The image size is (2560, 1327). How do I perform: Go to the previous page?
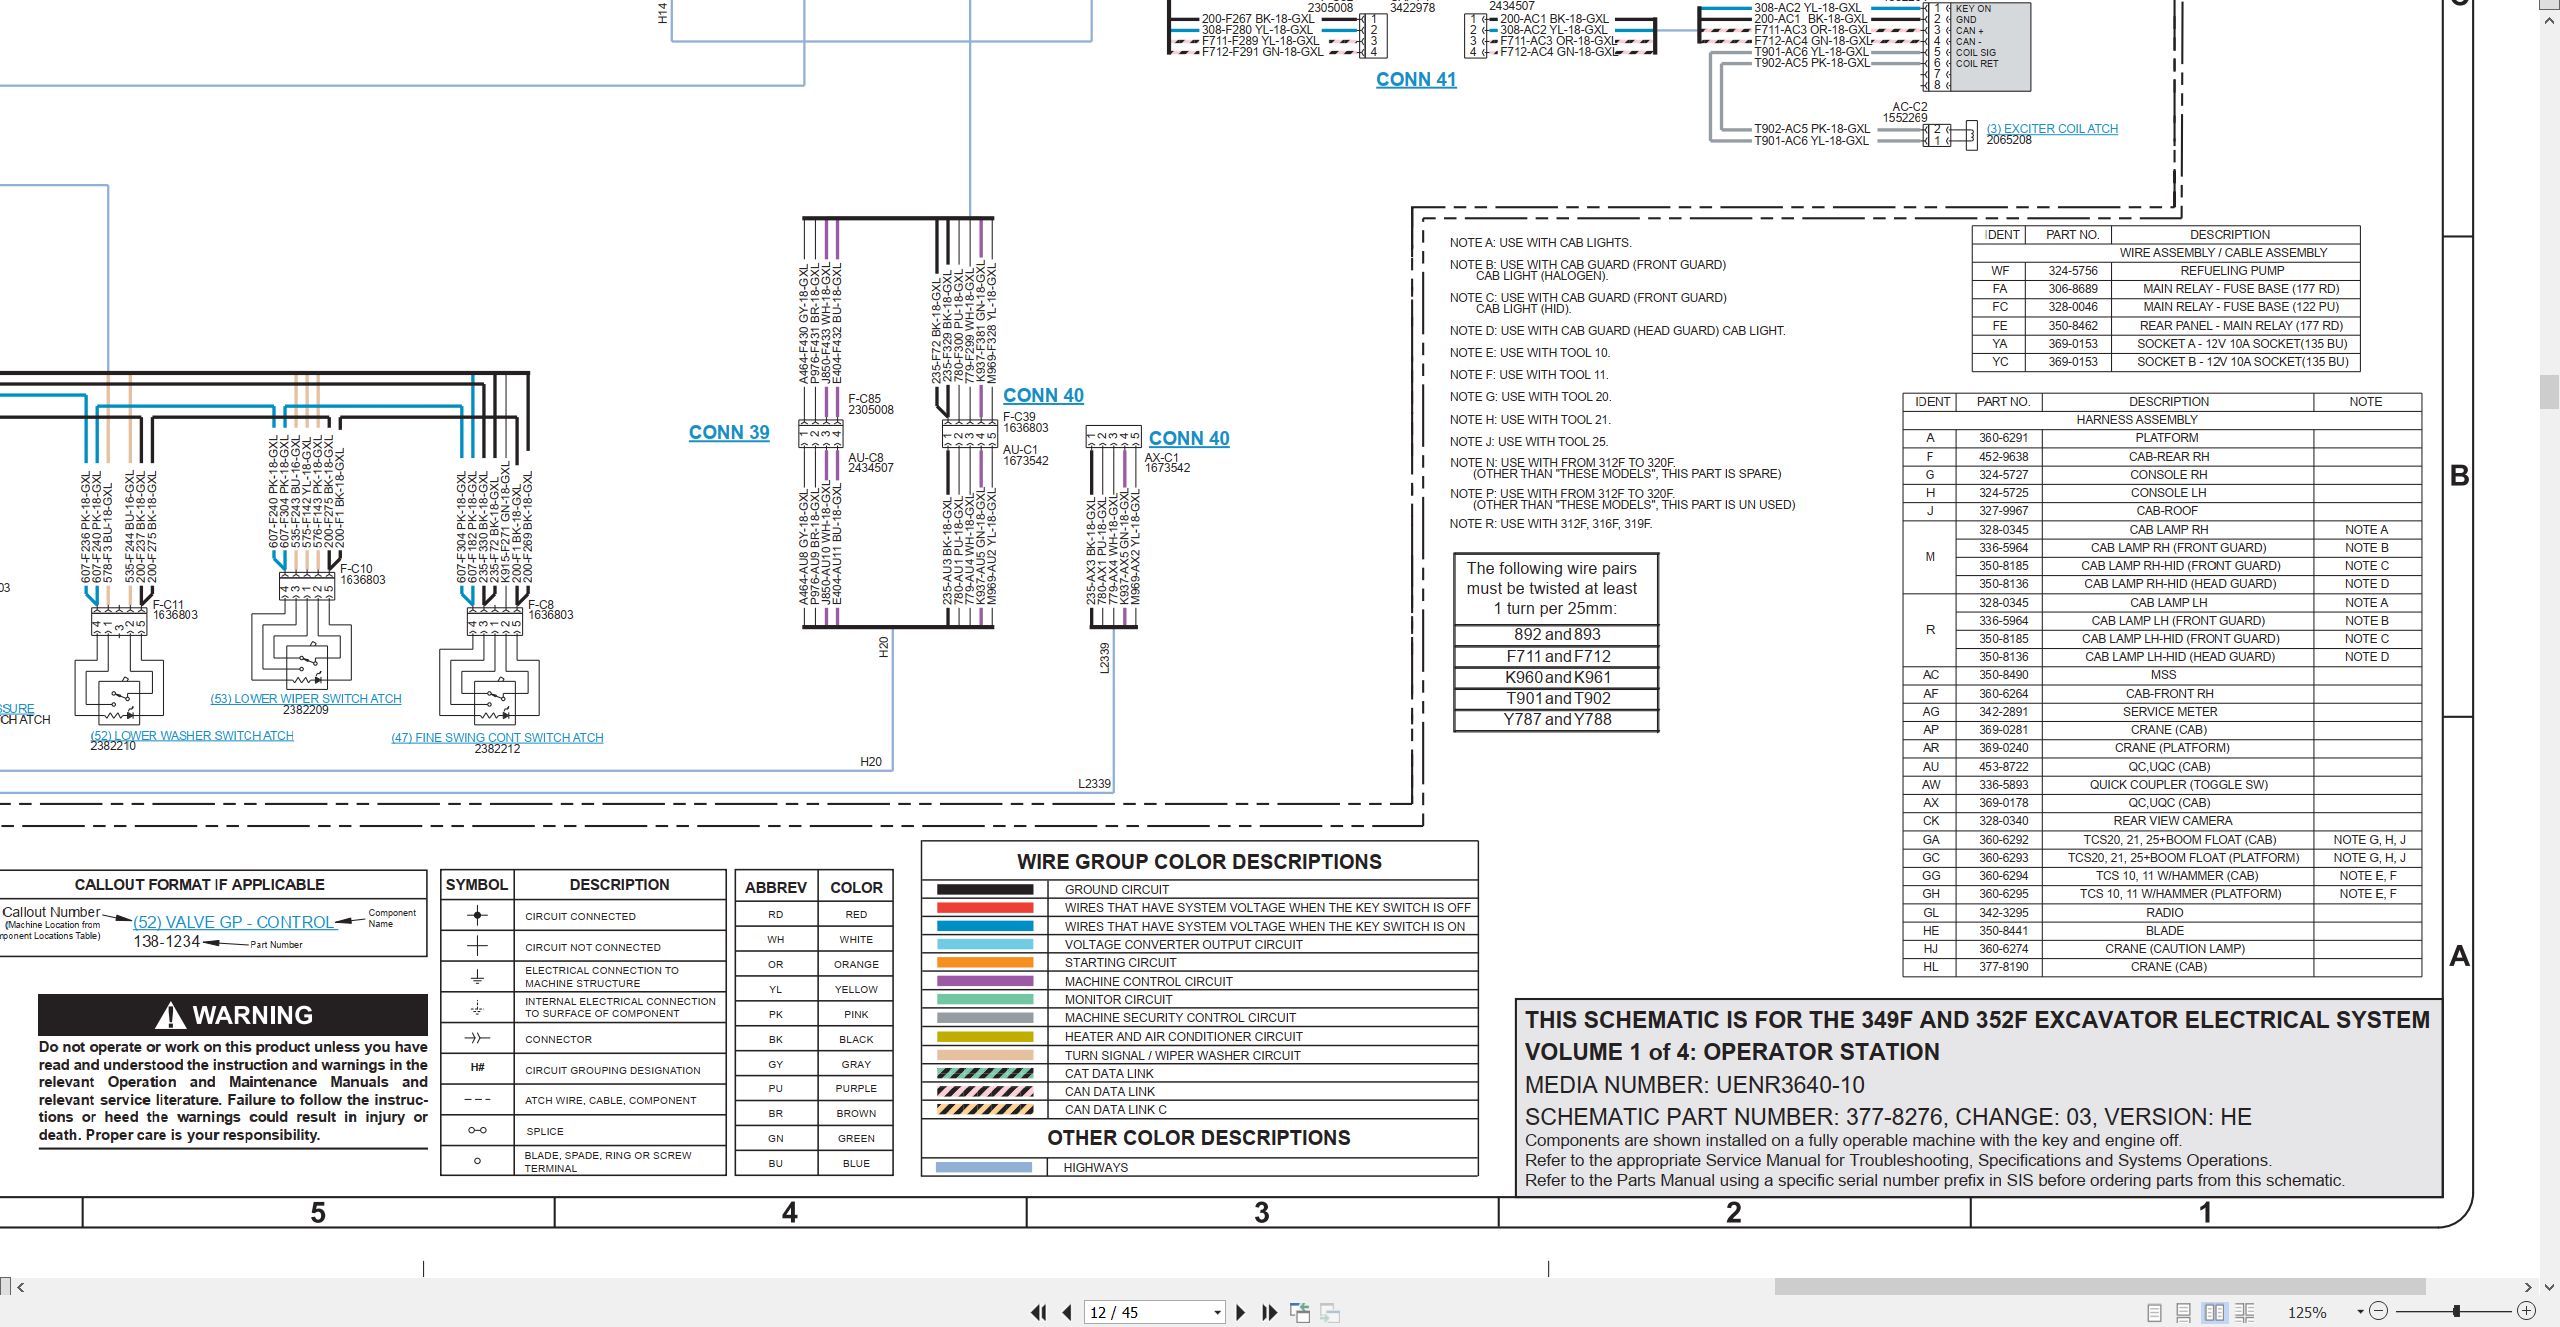[1066, 1312]
